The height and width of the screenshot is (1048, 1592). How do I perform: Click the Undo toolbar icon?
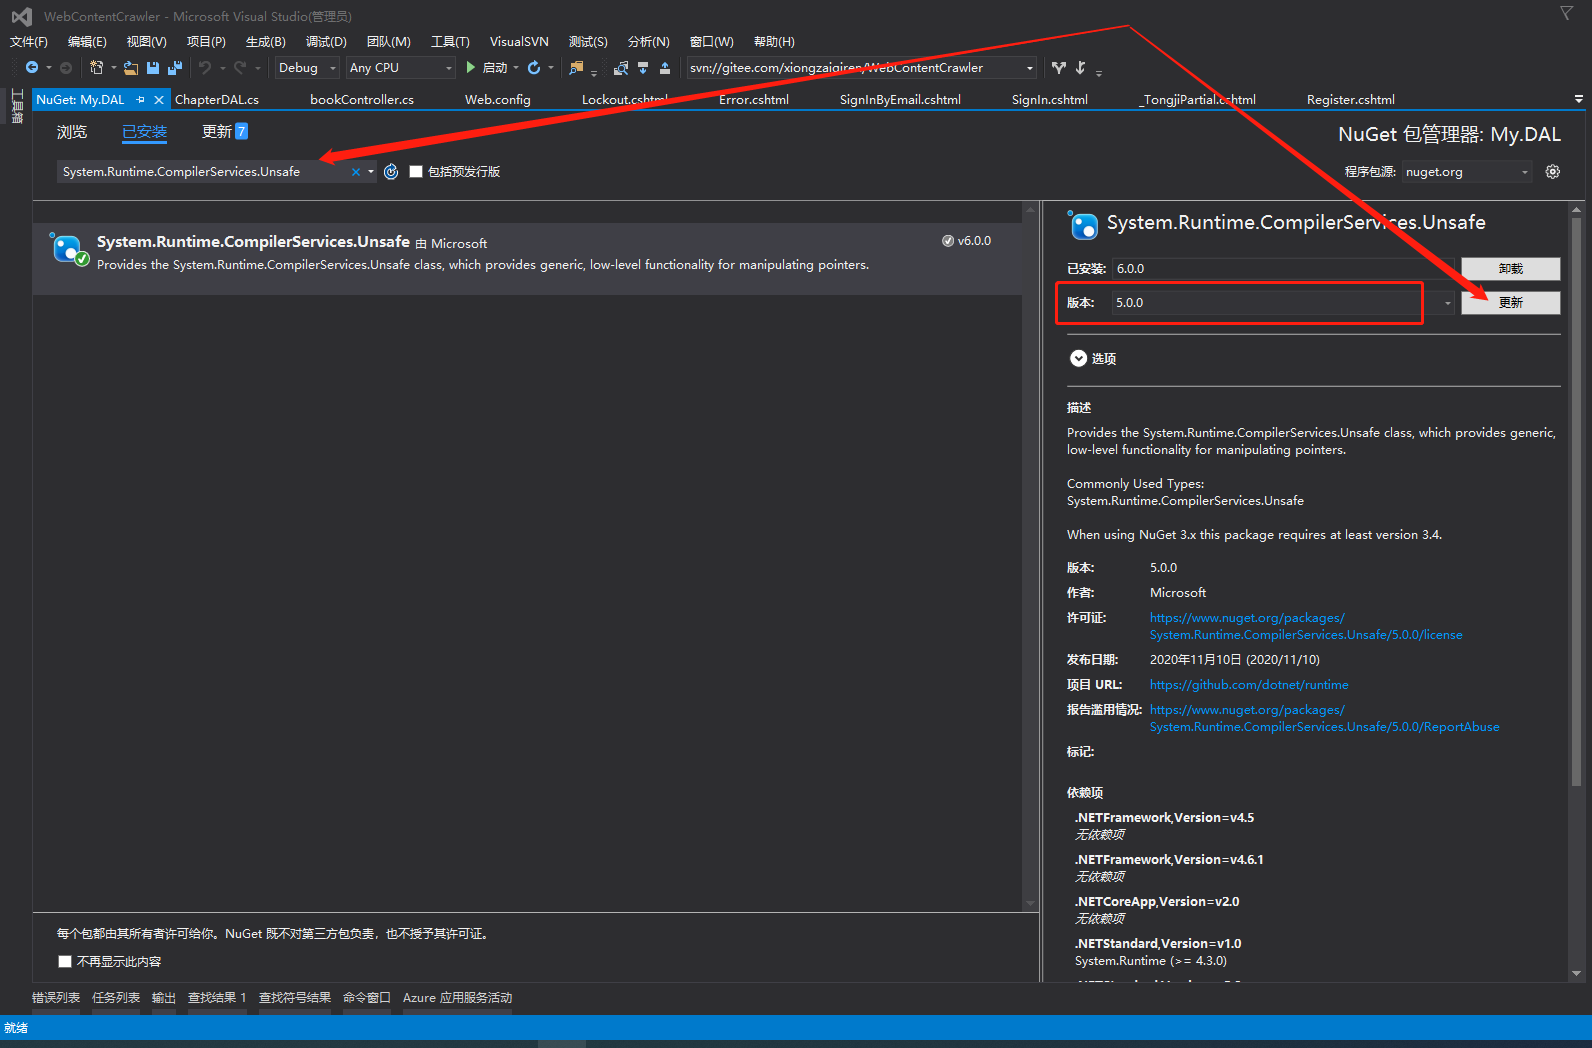pyautogui.click(x=204, y=68)
